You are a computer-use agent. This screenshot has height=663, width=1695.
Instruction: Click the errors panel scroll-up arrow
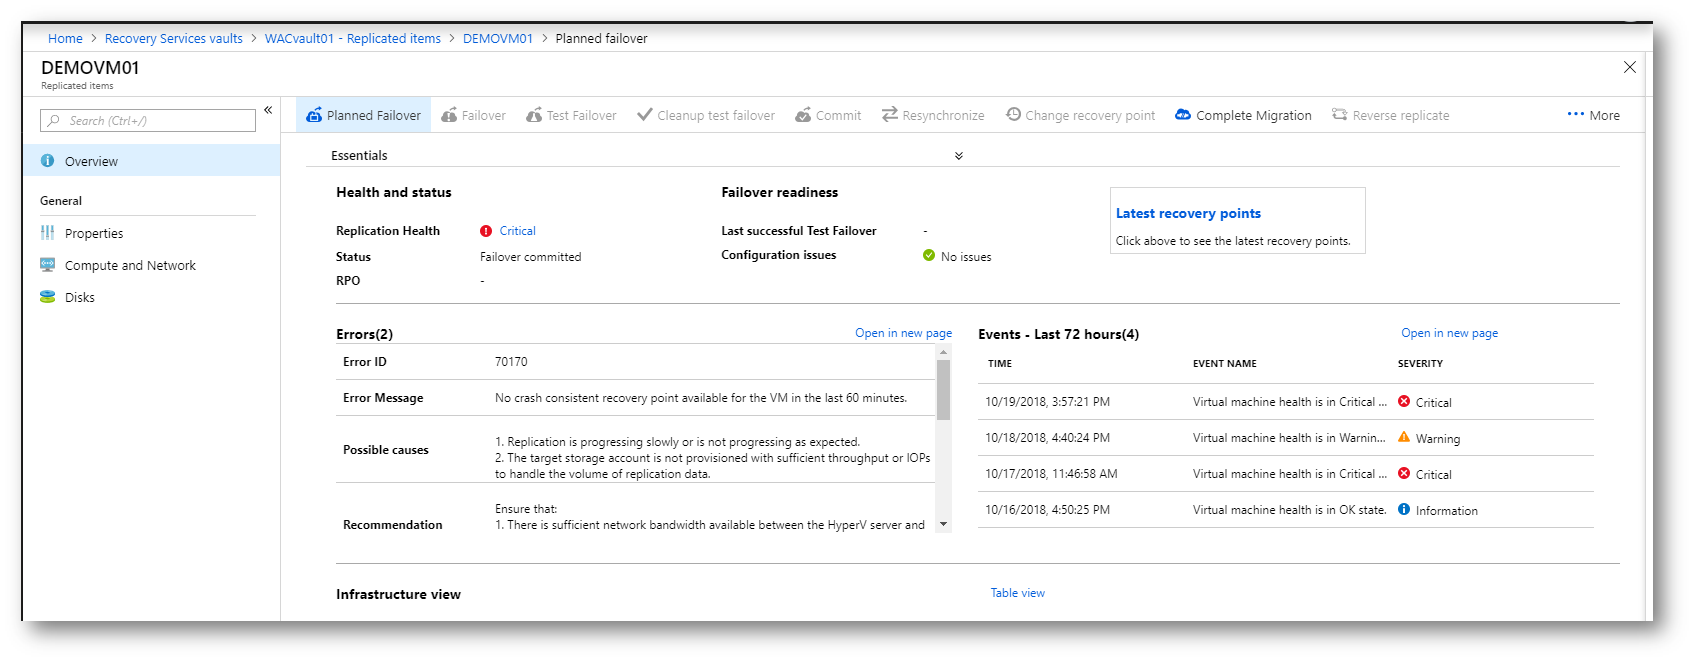click(x=943, y=352)
